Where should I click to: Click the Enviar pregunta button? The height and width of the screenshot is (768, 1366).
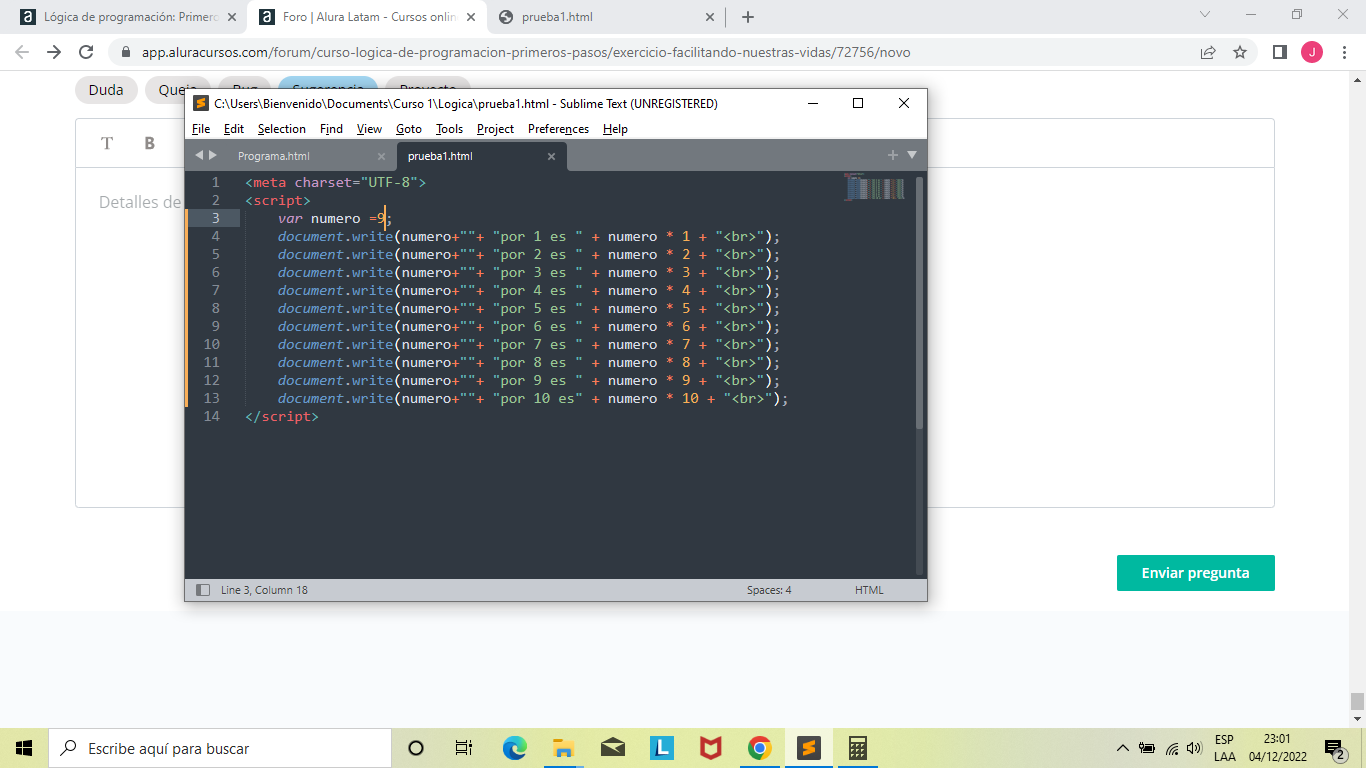point(1196,573)
